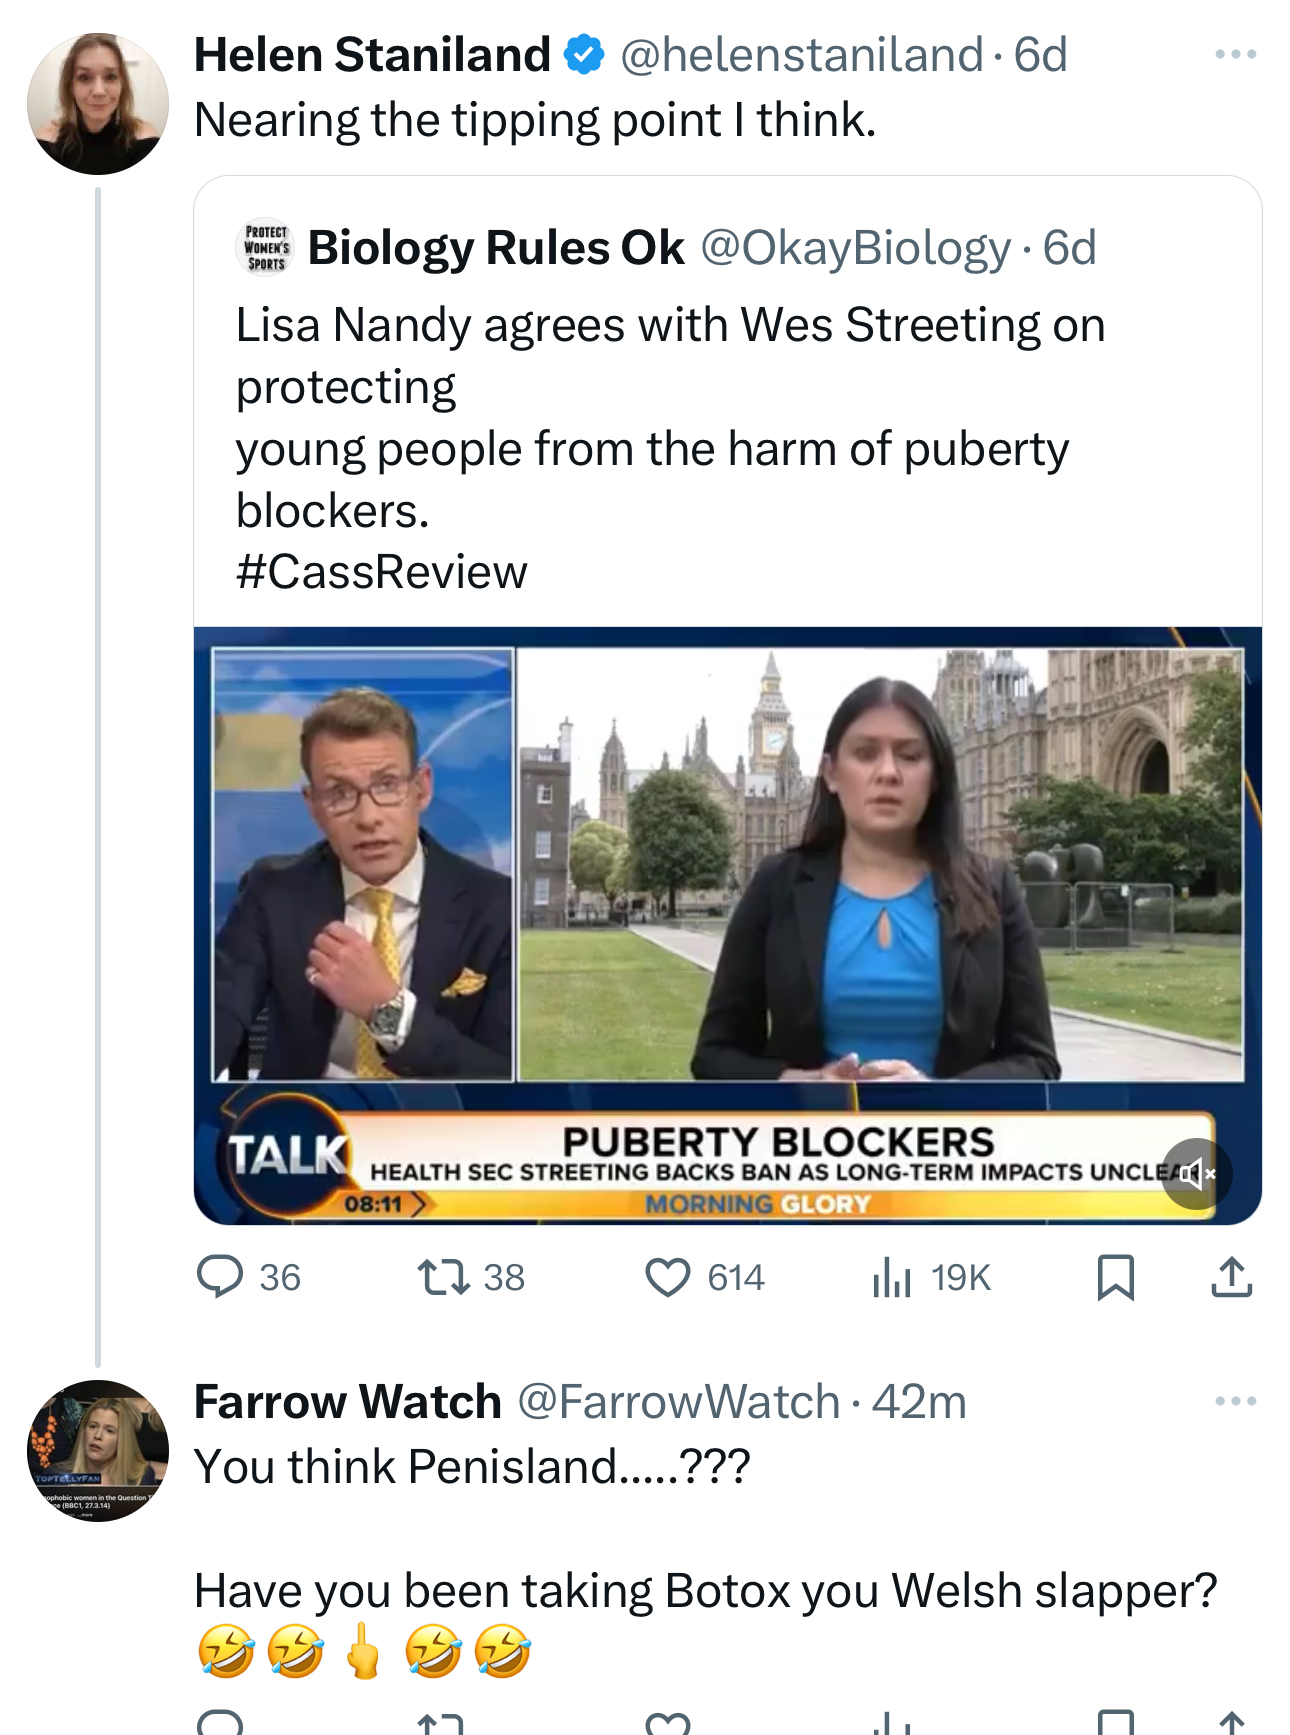Open Farrow Watch display name
The width and height of the screenshot is (1290, 1735).
347,1402
